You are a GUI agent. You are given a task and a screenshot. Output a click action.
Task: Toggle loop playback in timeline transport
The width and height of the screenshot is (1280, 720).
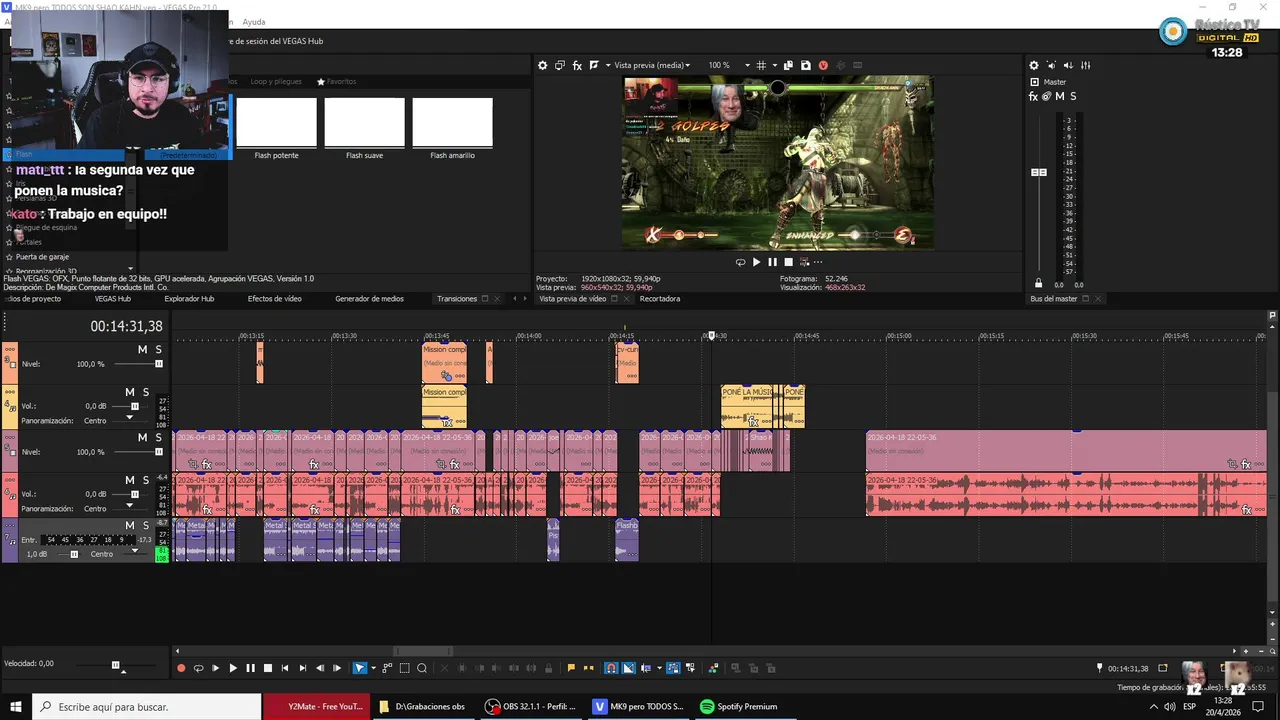pyautogui.click(x=198, y=668)
